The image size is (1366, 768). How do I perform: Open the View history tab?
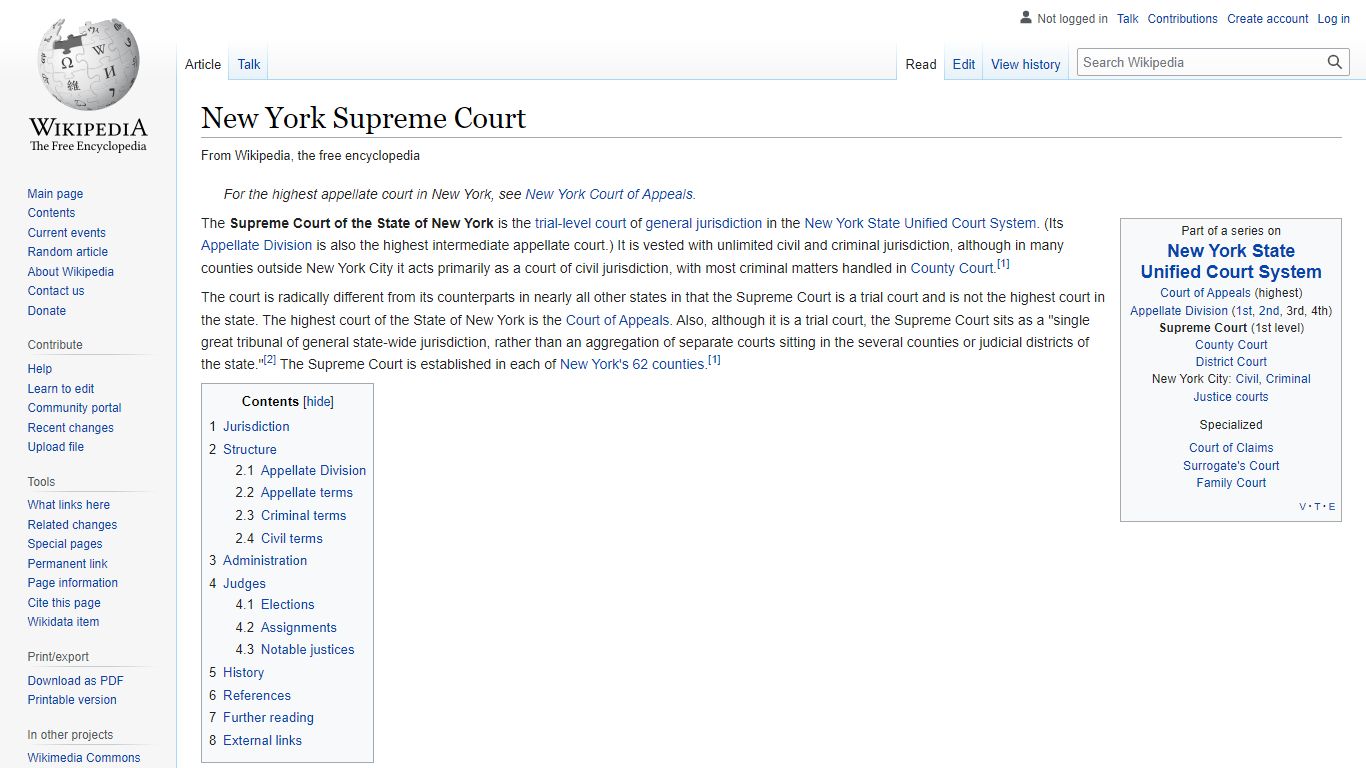pos(1026,64)
